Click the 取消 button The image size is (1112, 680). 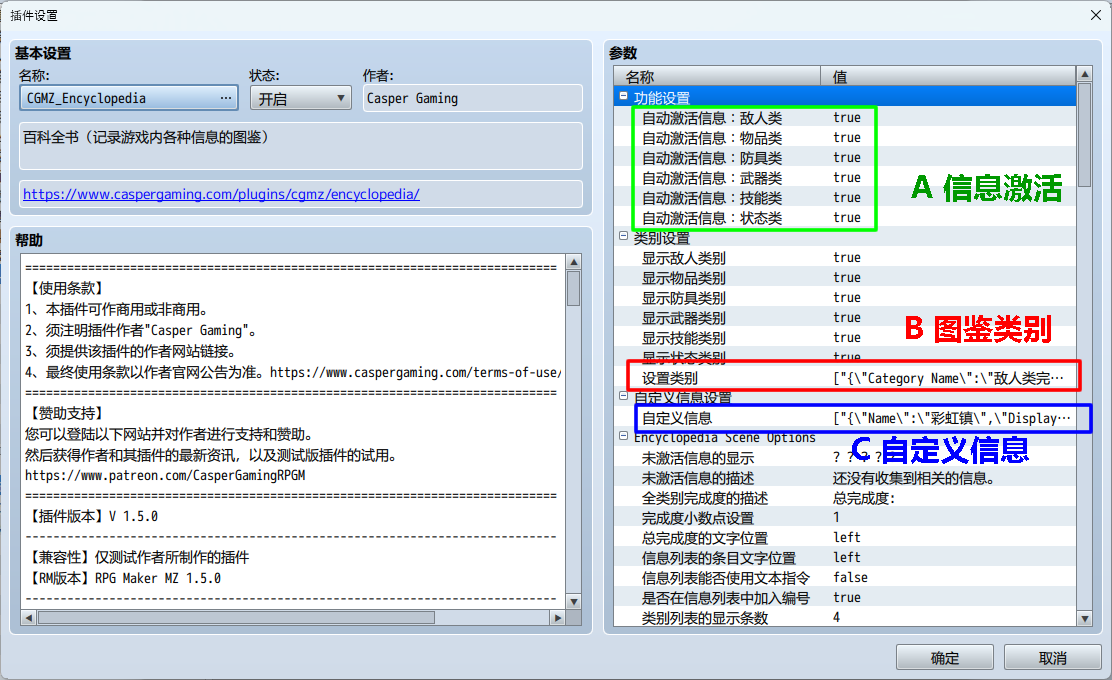pyautogui.click(x=1052, y=657)
